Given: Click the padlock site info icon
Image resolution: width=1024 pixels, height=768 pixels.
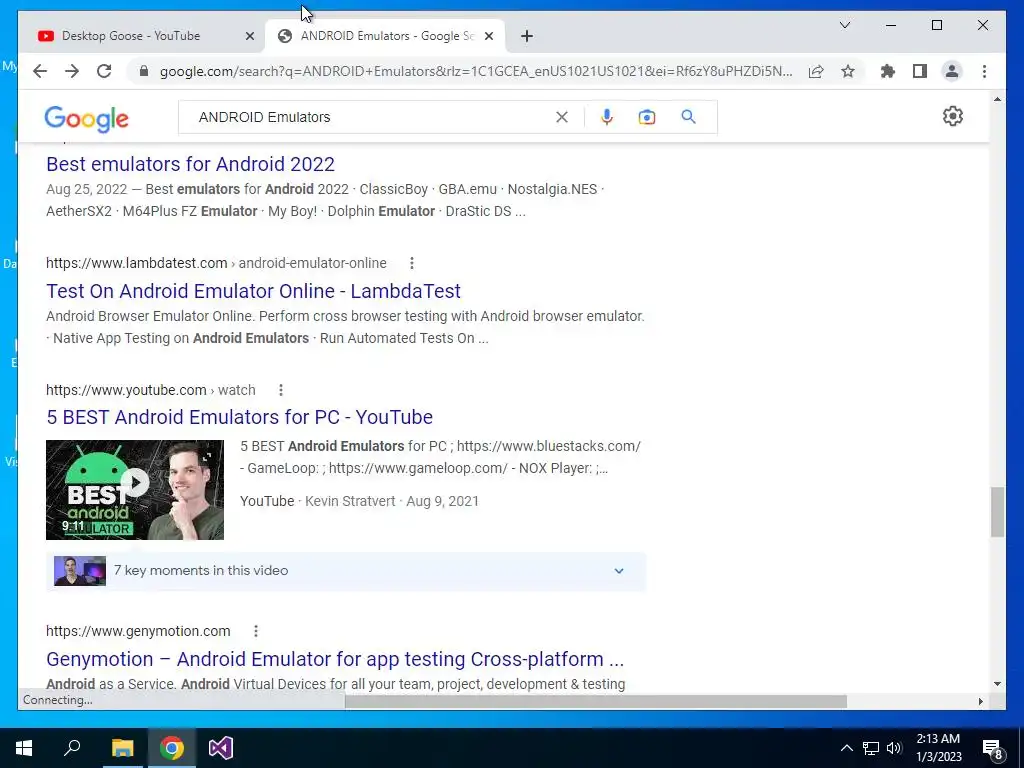Looking at the screenshot, I should coord(144,71).
